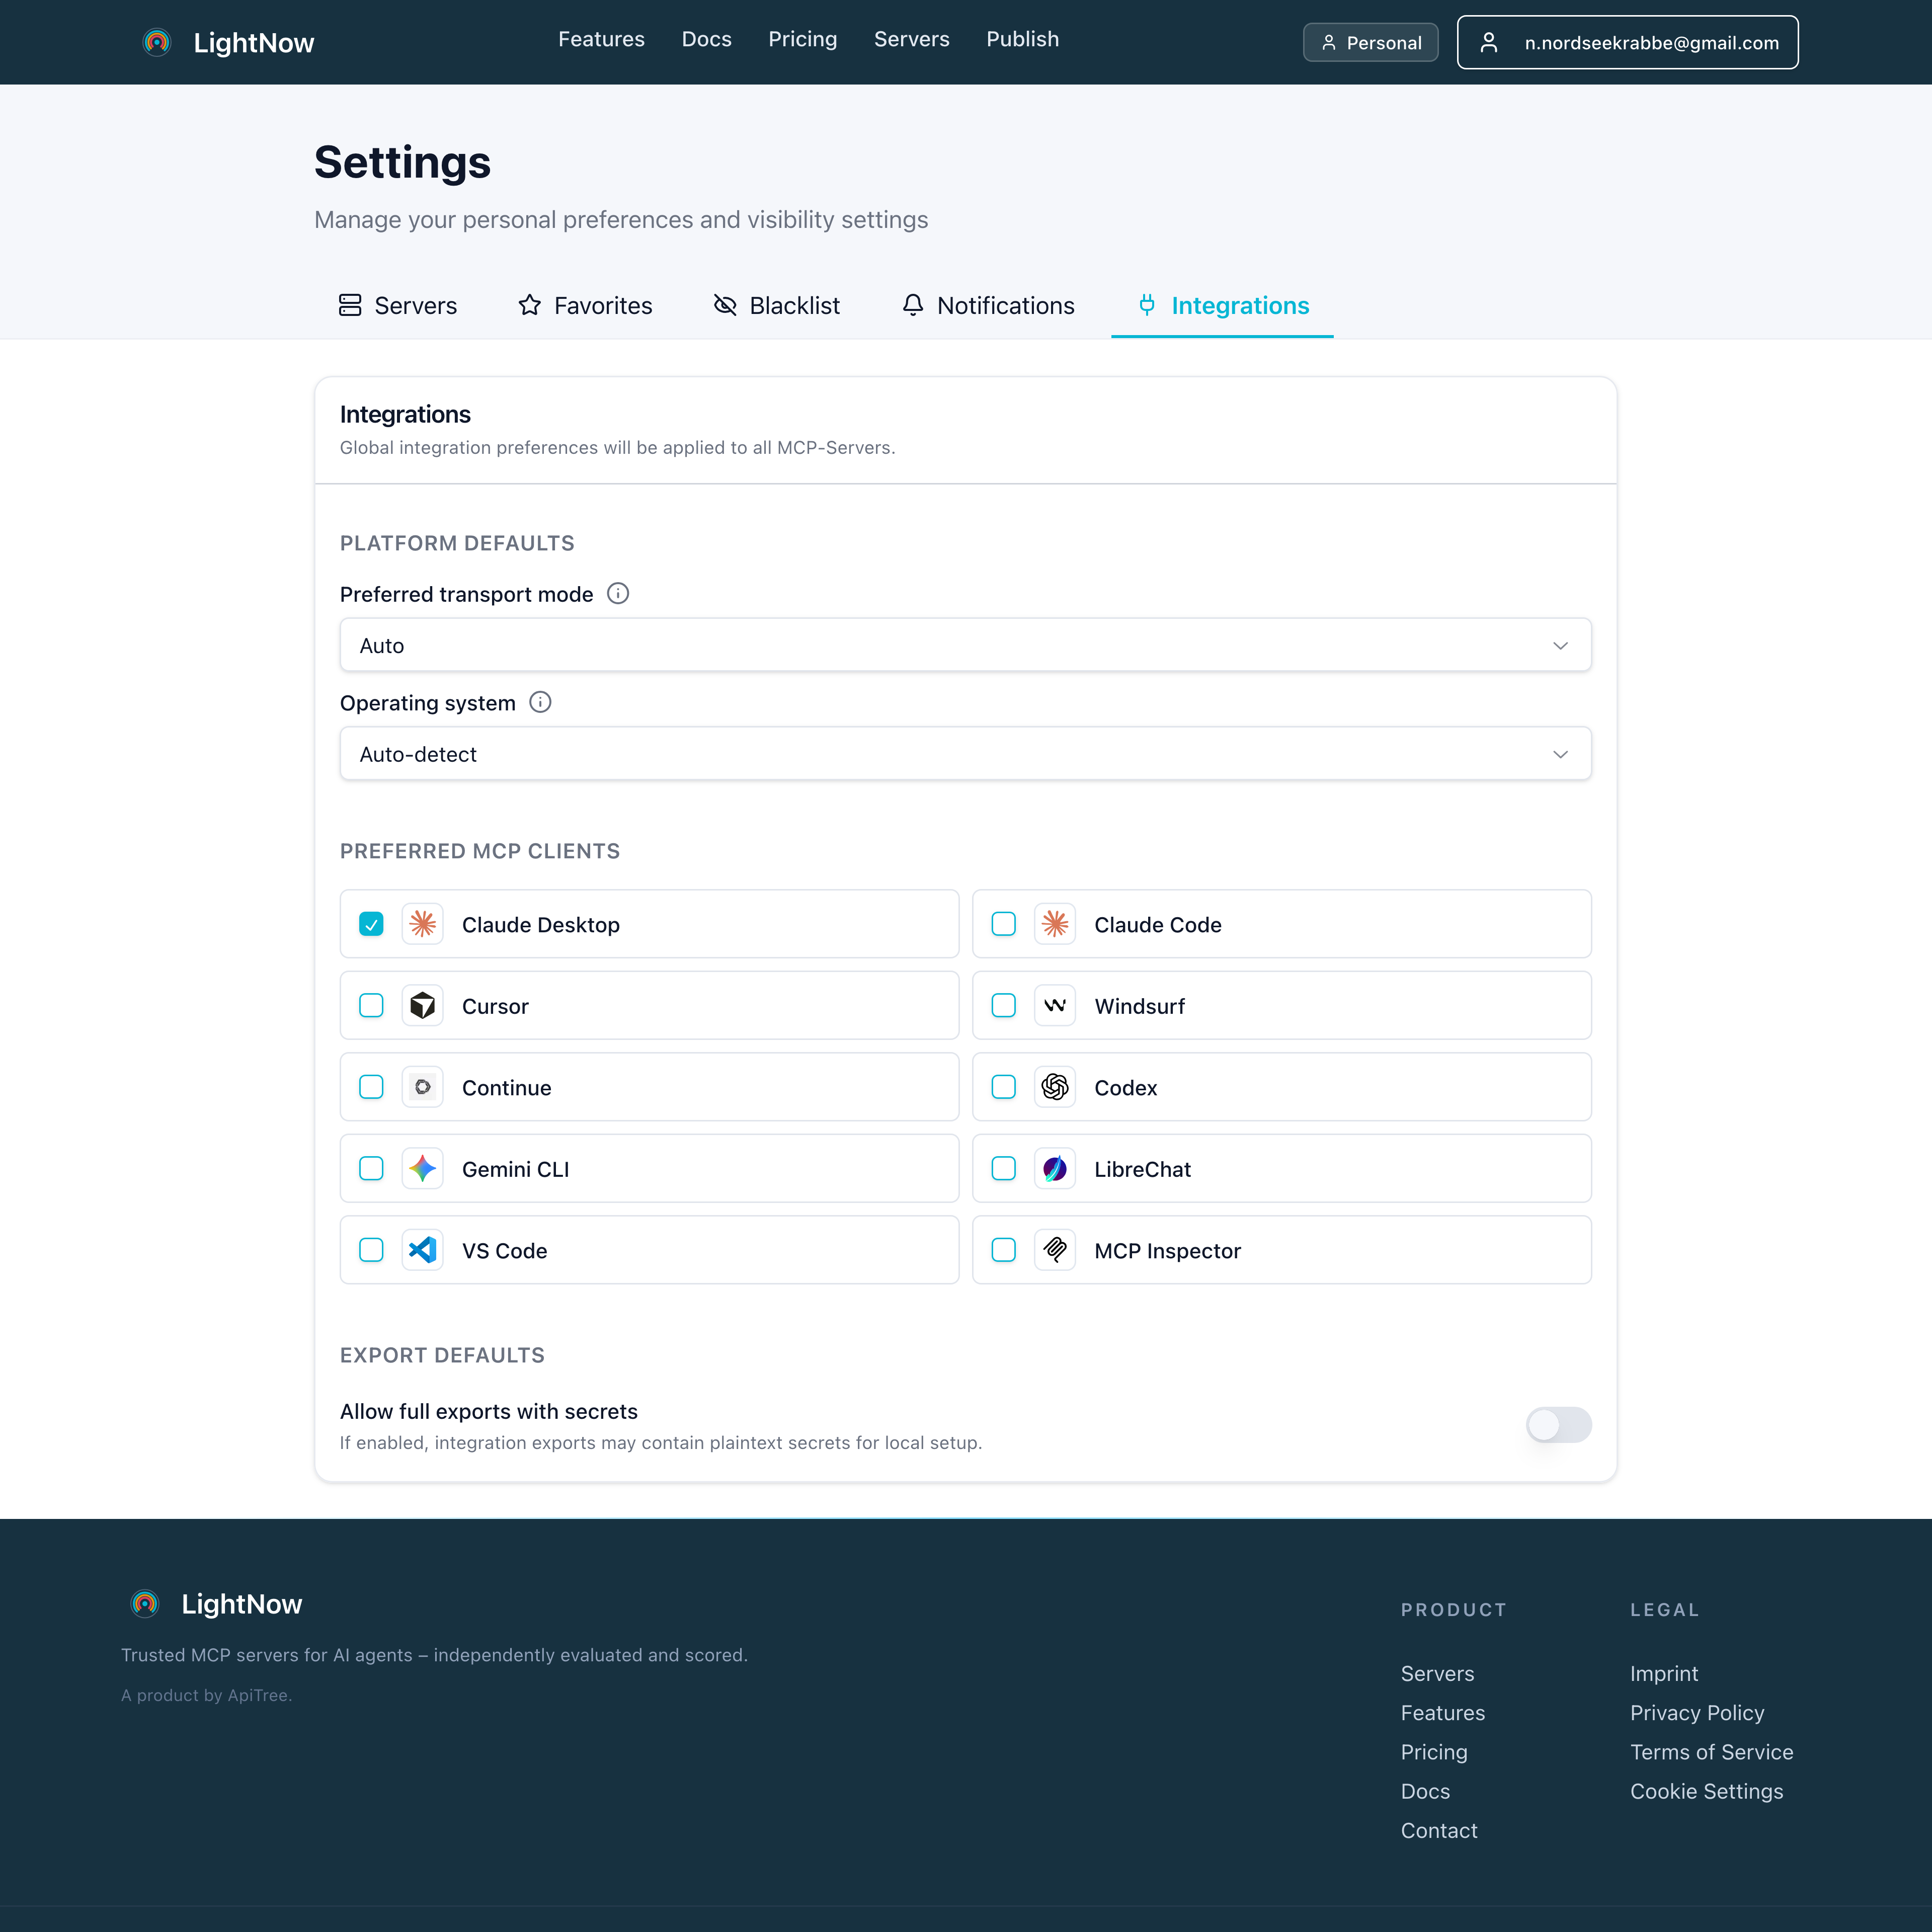Open the n.nordseekrabbe@gmail.com account button
The image size is (1932, 1932).
pos(1628,42)
